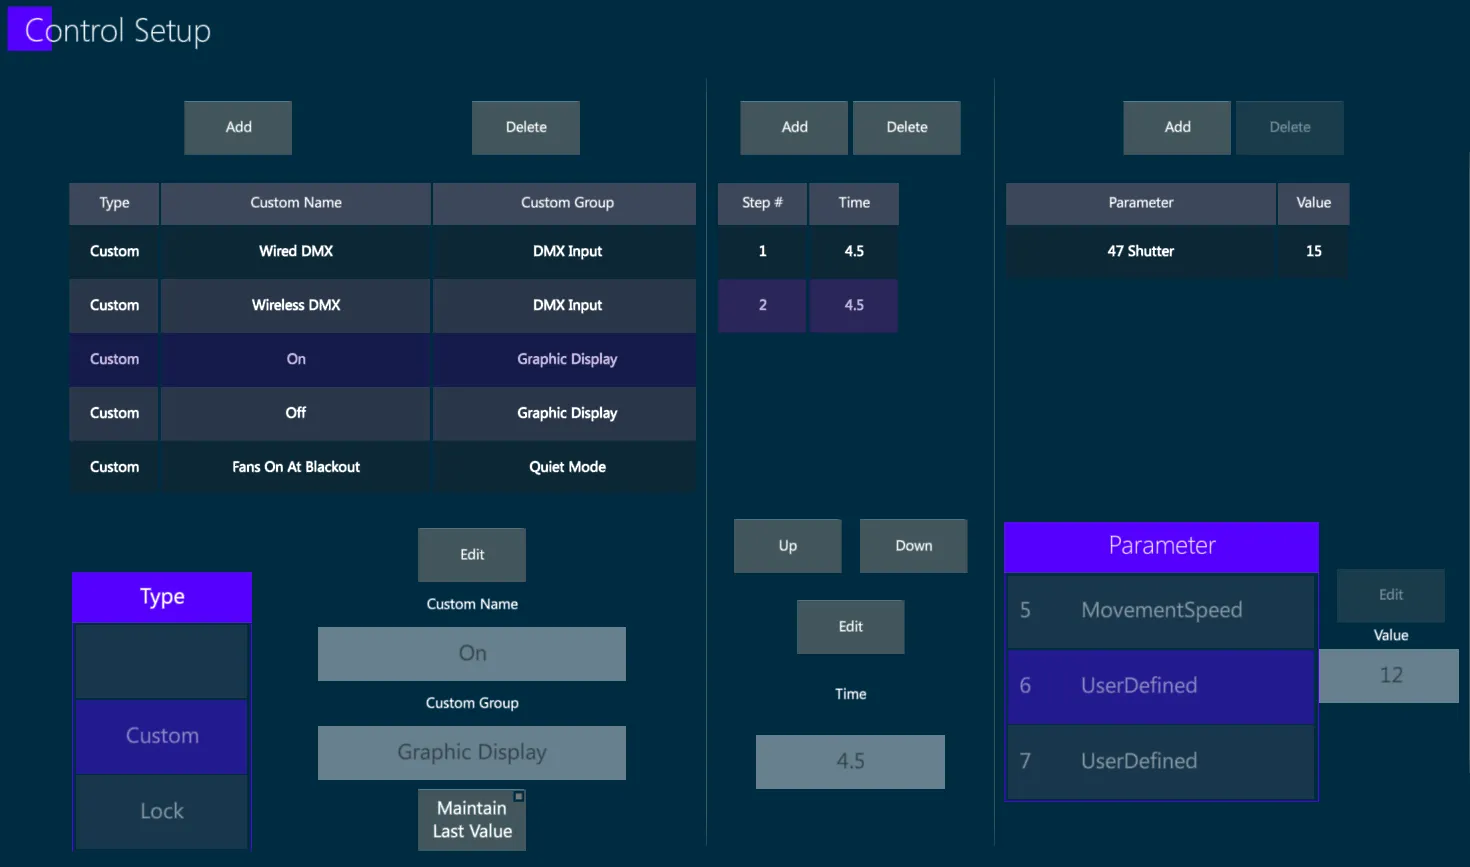The width and height of the screenshot is (1470, 867).
Task: Click the Step # column header
Action: coord(762,203)
